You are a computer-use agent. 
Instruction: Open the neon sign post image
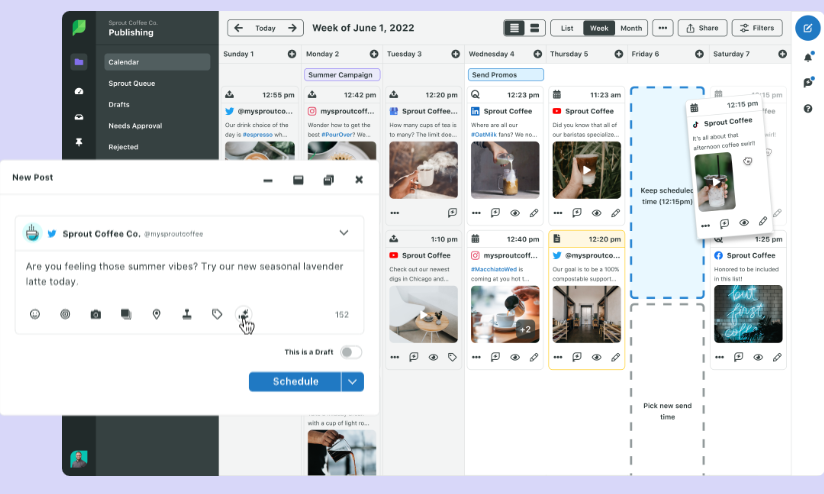748,314
